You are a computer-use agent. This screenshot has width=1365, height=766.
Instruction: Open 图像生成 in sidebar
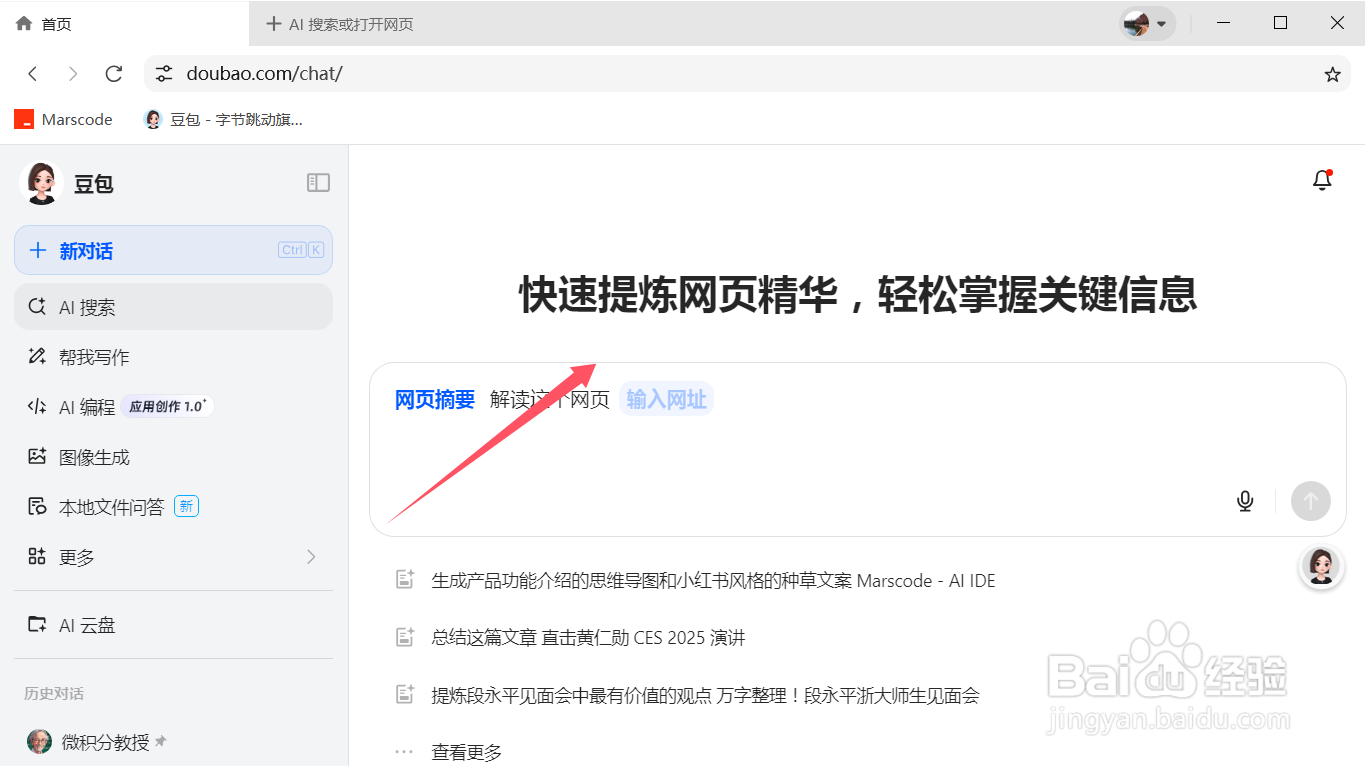(x=173, y=457)
